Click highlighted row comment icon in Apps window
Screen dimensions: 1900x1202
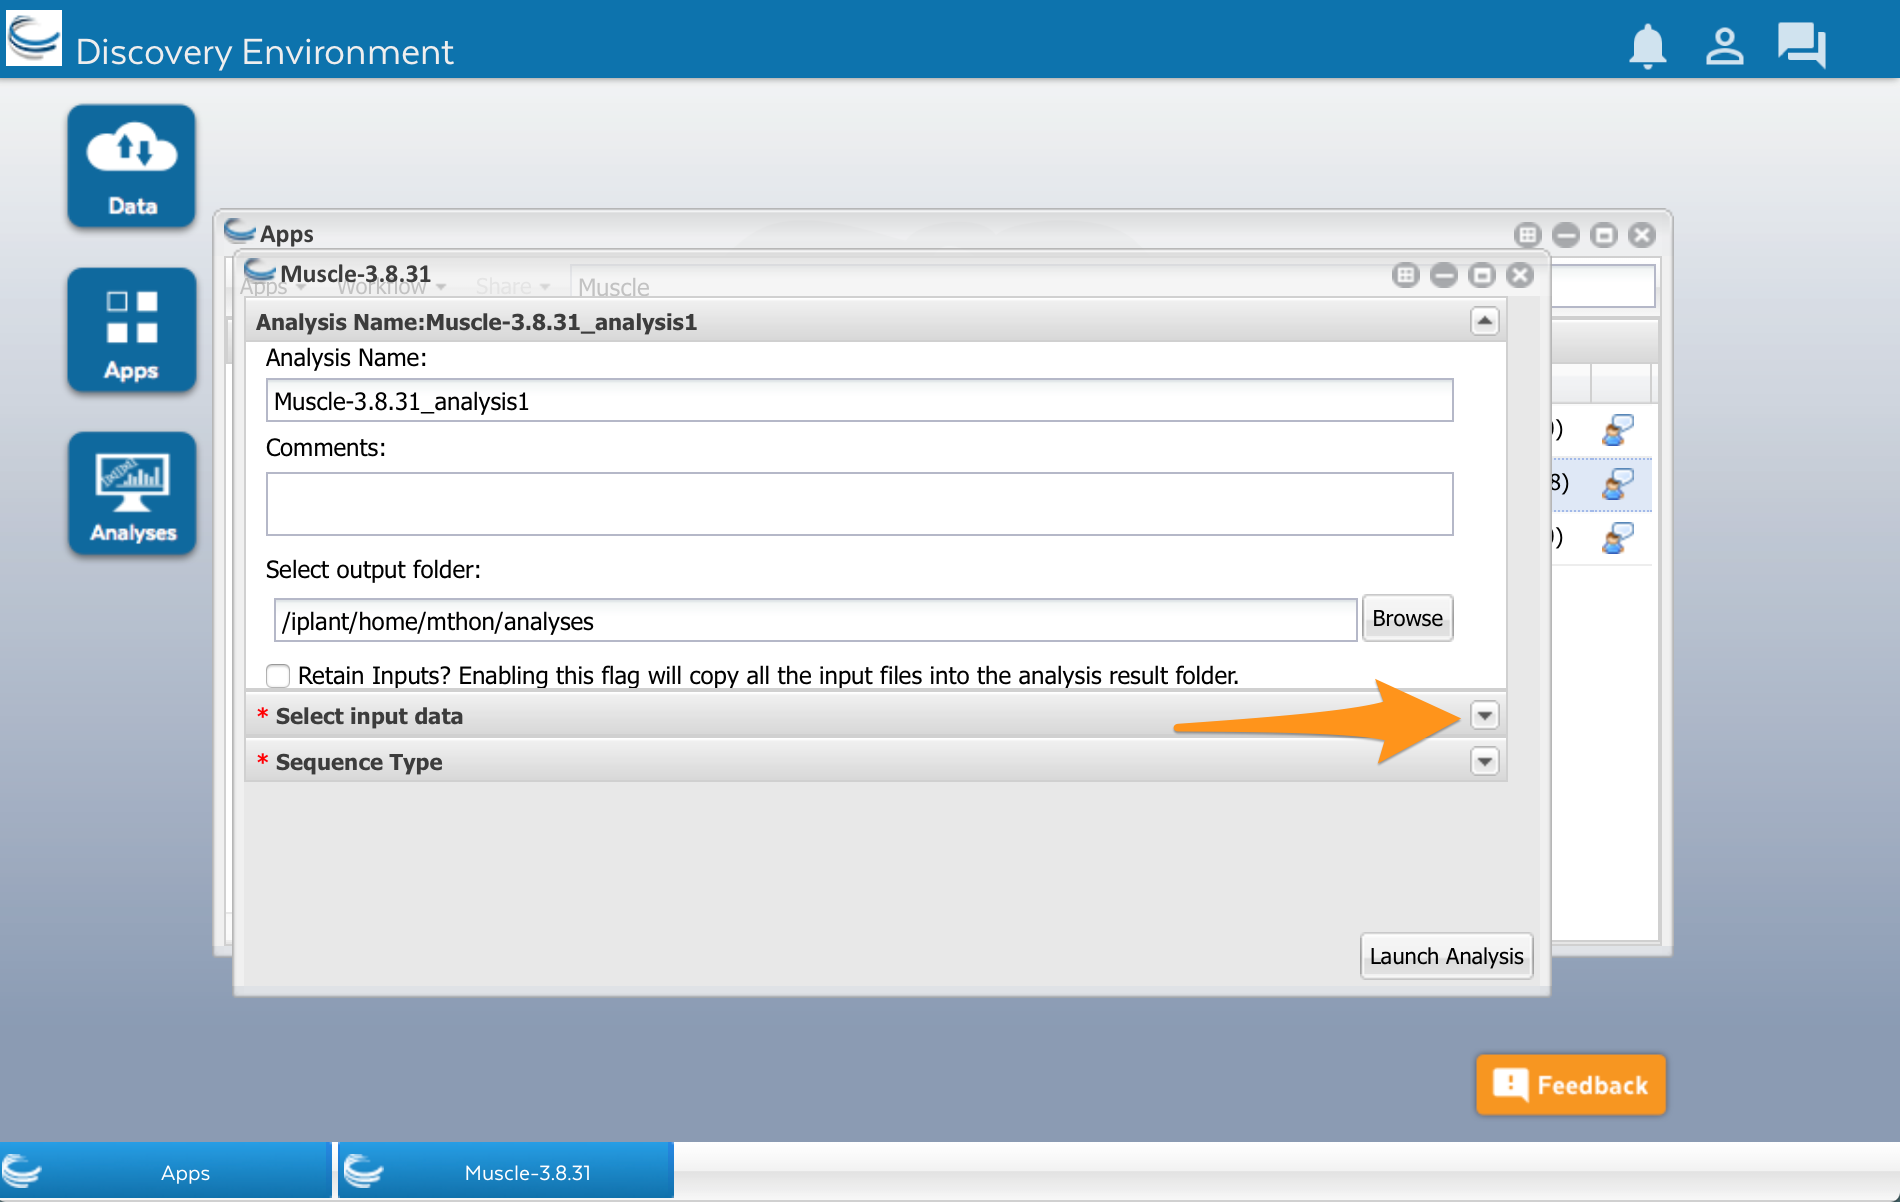click(x=1617, y=484)
